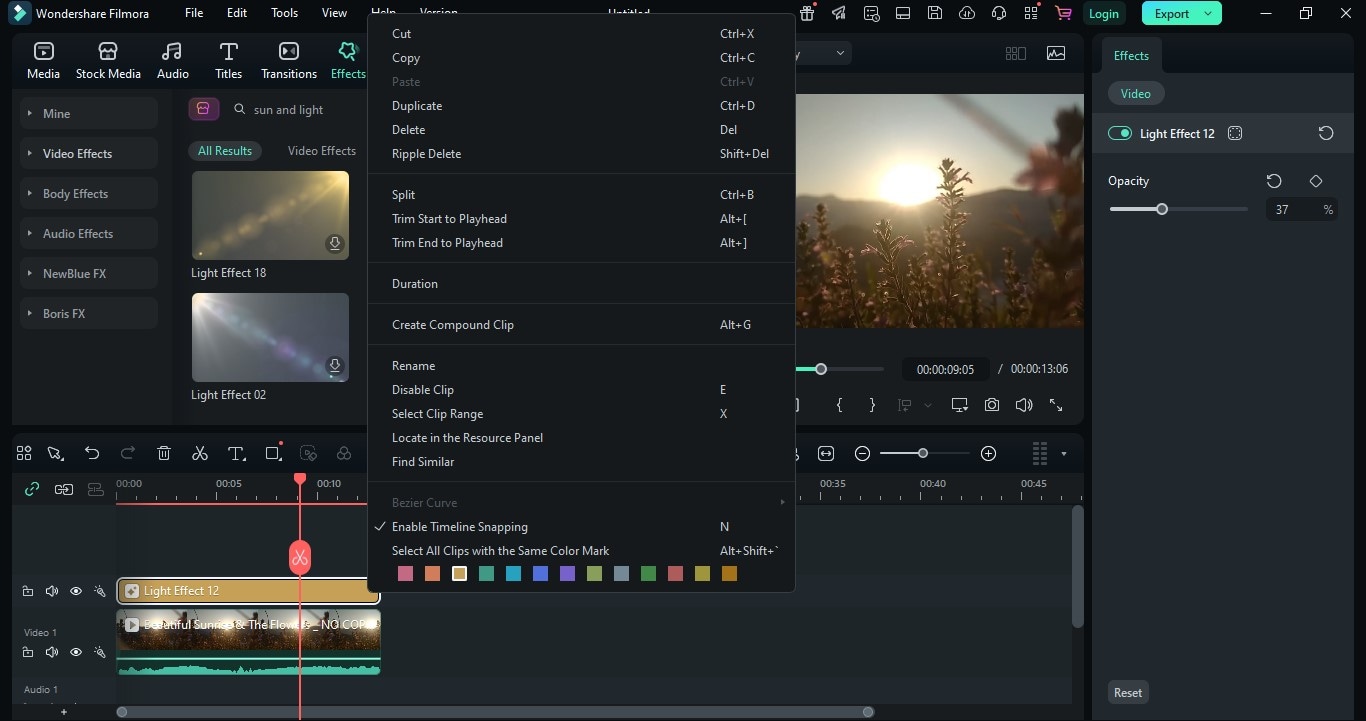Screen dimensions: 1366x721
Task: Click the zoom in plus icon
Action: (x=988, y=453)
